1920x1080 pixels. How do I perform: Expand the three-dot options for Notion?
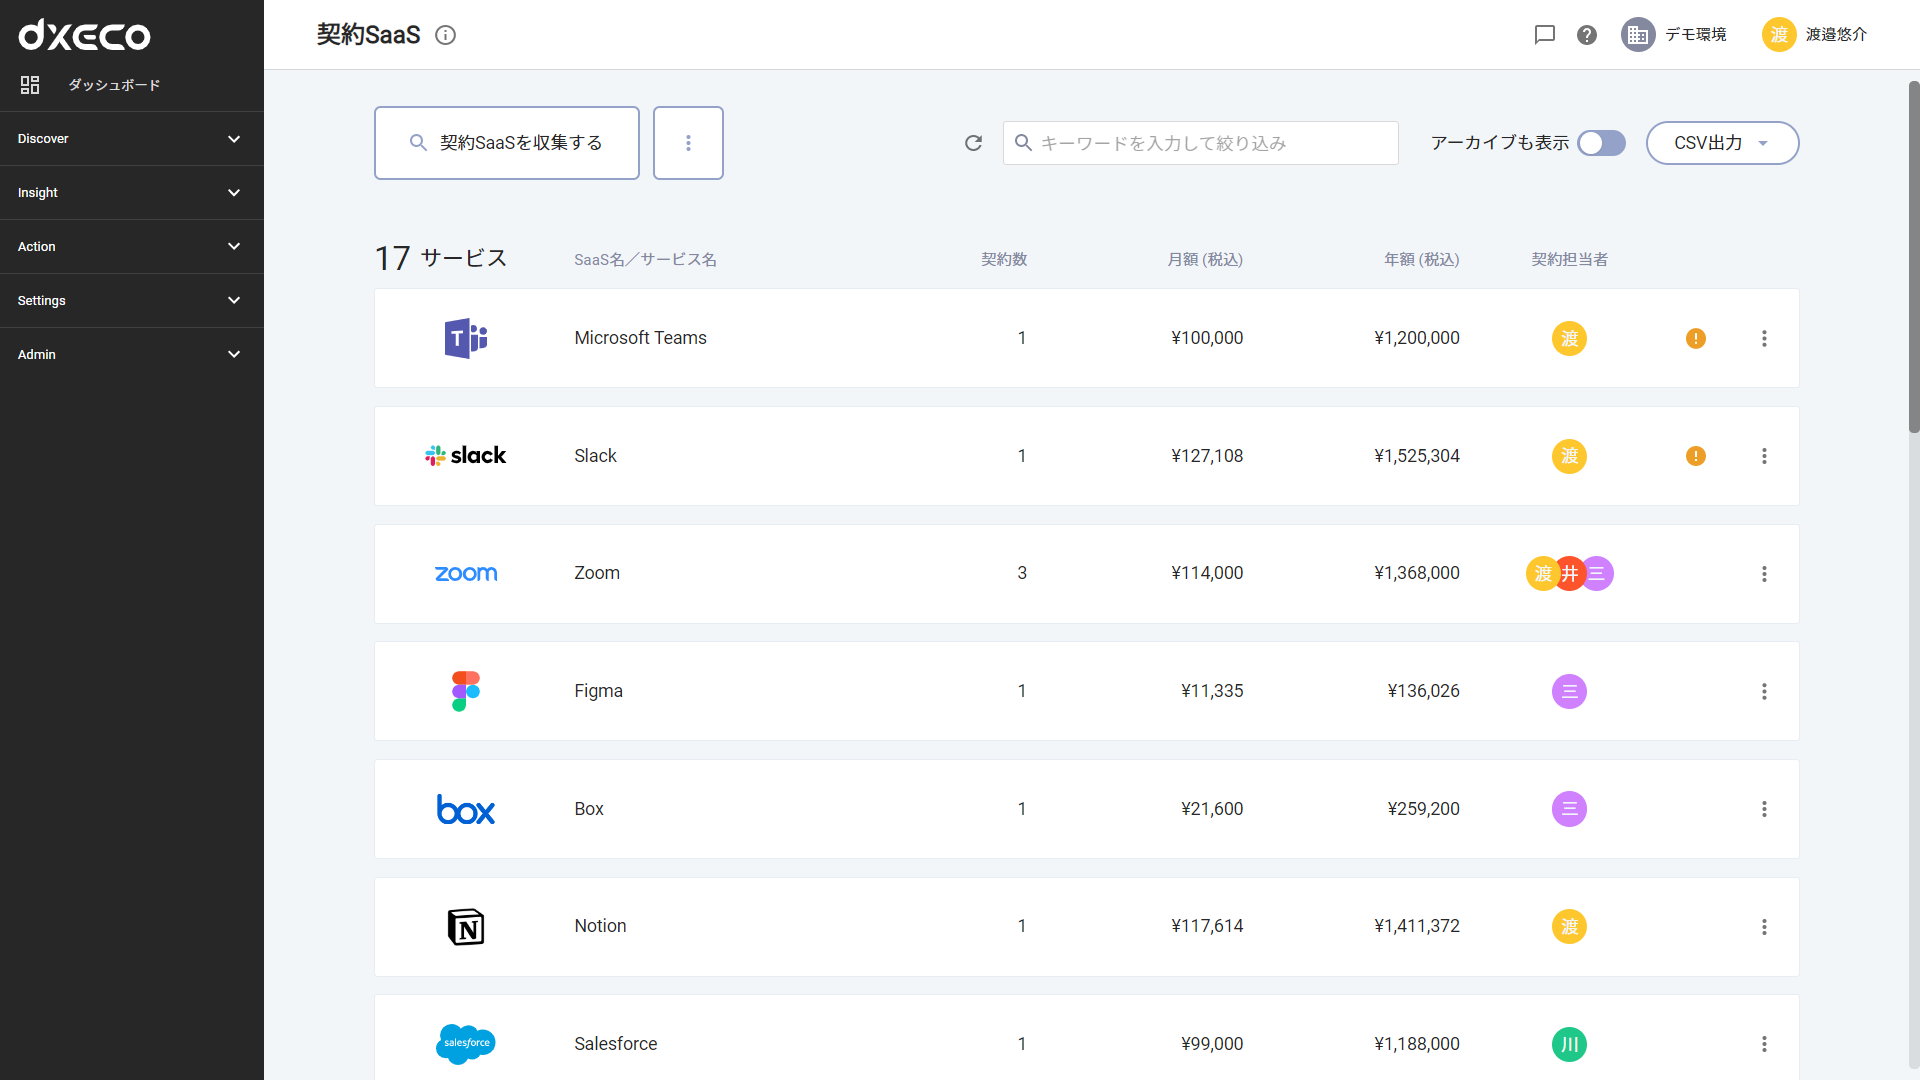(x=1764, y=926)
